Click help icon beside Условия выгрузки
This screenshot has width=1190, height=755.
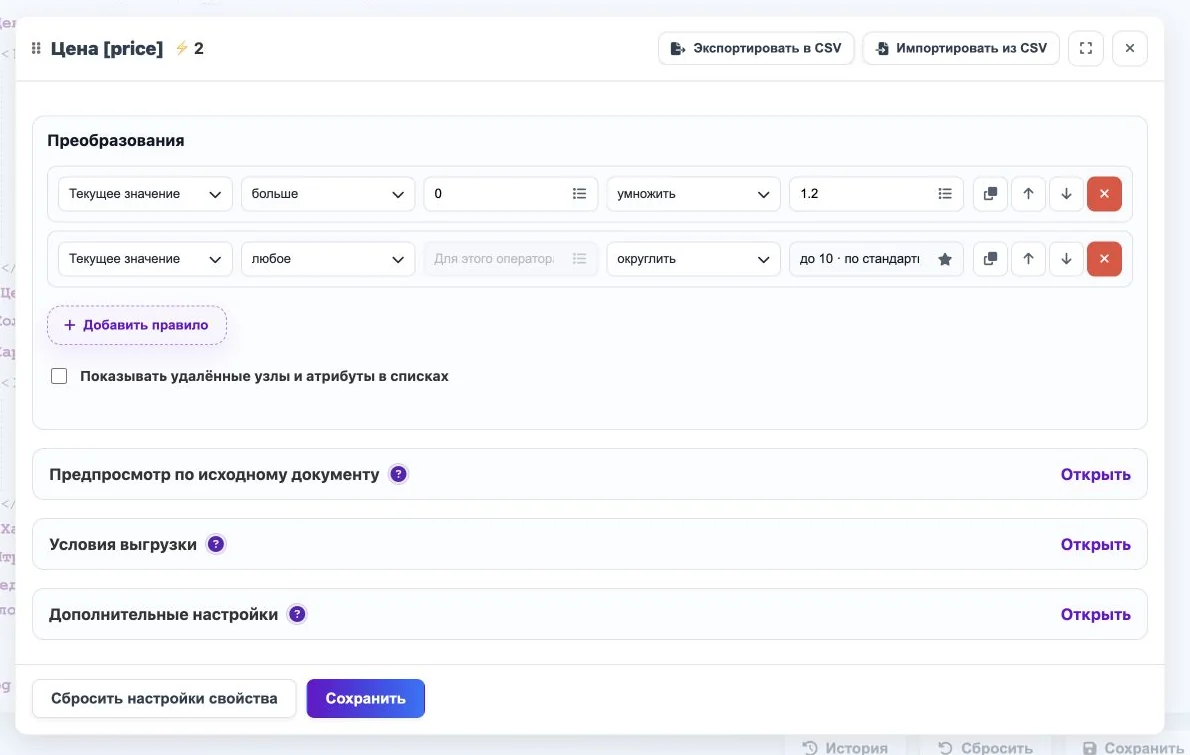pyautogui.click(x=216, y=544)
